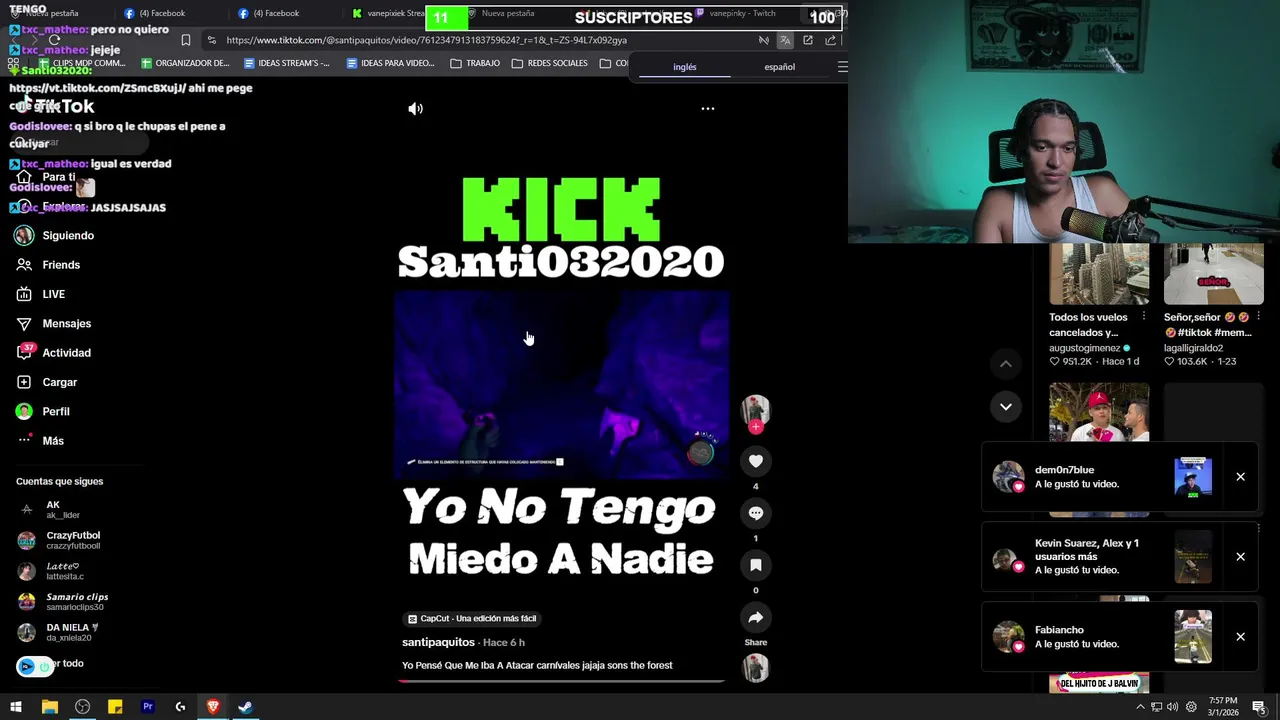The height and width of the screenshot is (720, 1280).
Task: Open LIVE in TikTok sidebar
Action: coord(41,294)
